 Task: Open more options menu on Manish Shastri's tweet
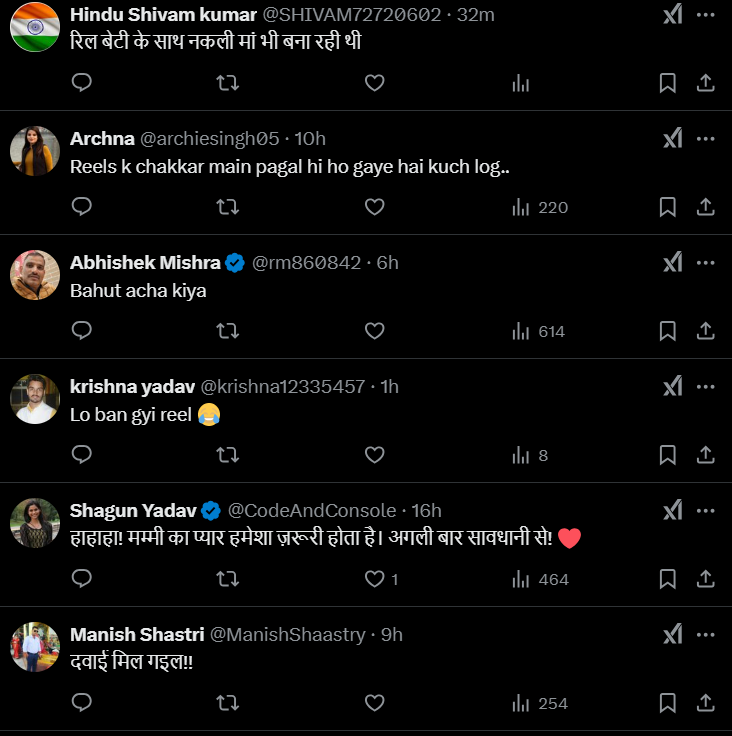(x=706, y=634)
